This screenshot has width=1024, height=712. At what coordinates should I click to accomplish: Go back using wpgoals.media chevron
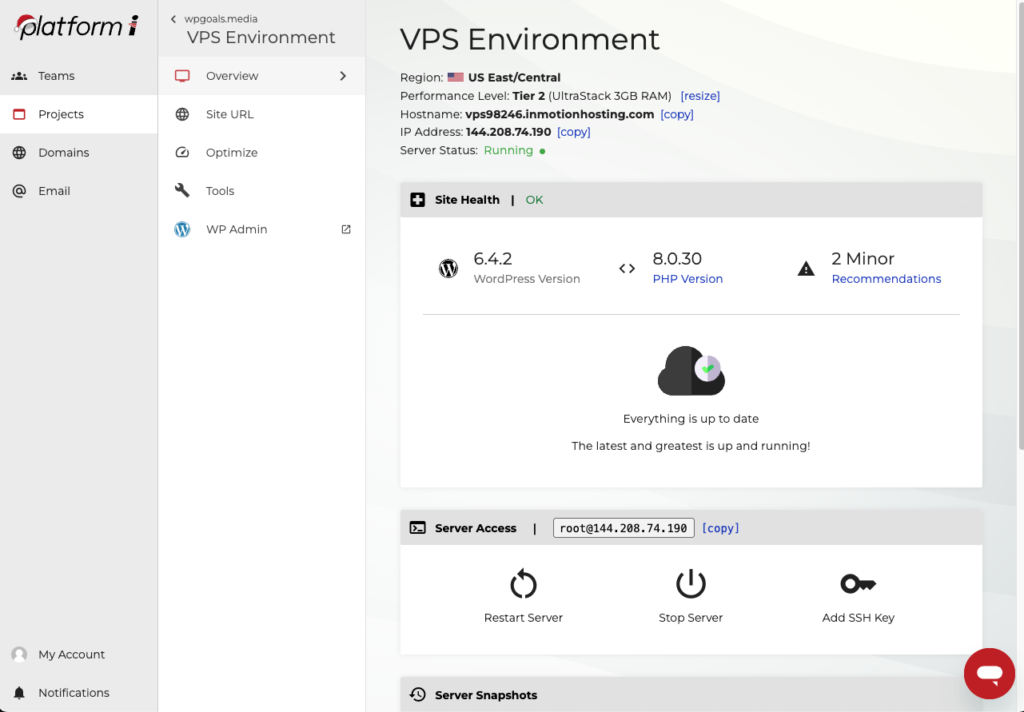(x=173, y=19)
